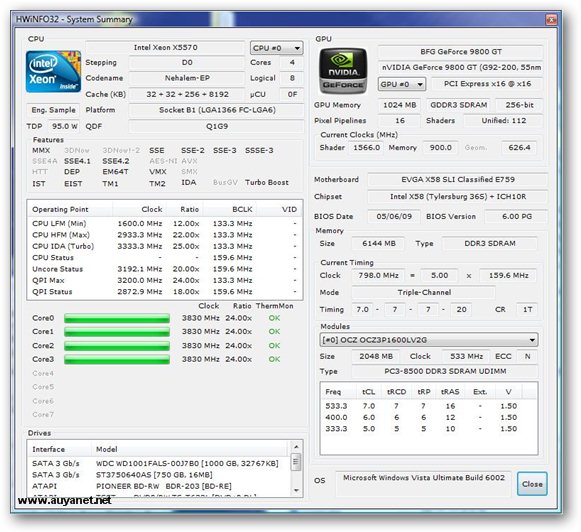The height and width of the screenshot is (532, 581).
Task: Click the EVGA X58 SLI Classified motherboard field
Action: pos(458,180)
